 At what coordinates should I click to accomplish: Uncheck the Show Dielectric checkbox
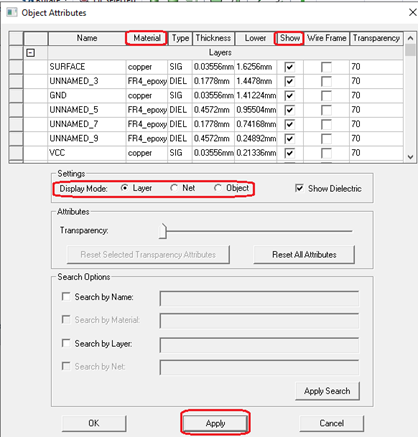[x=299, y=188]
